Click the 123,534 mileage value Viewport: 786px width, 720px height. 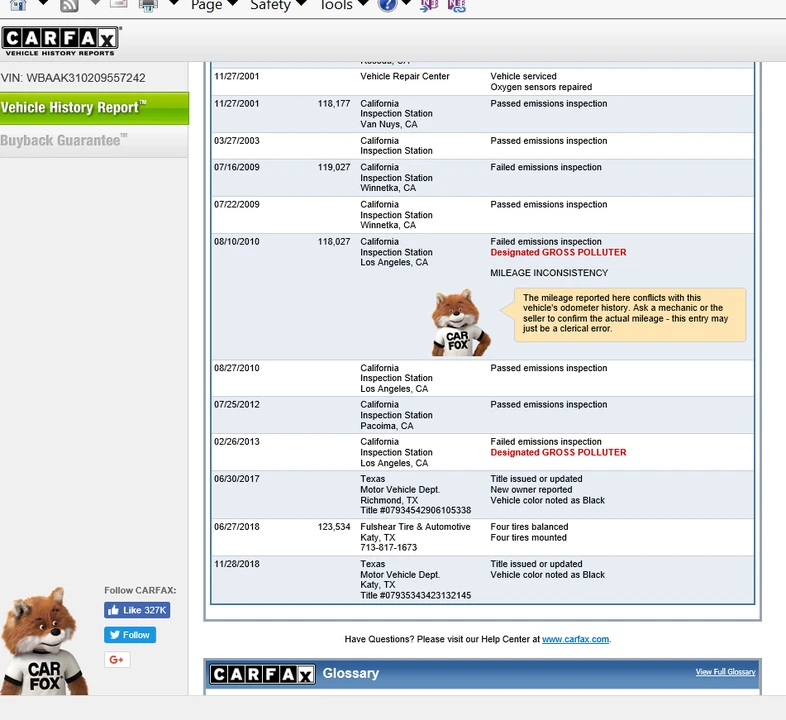334,527
